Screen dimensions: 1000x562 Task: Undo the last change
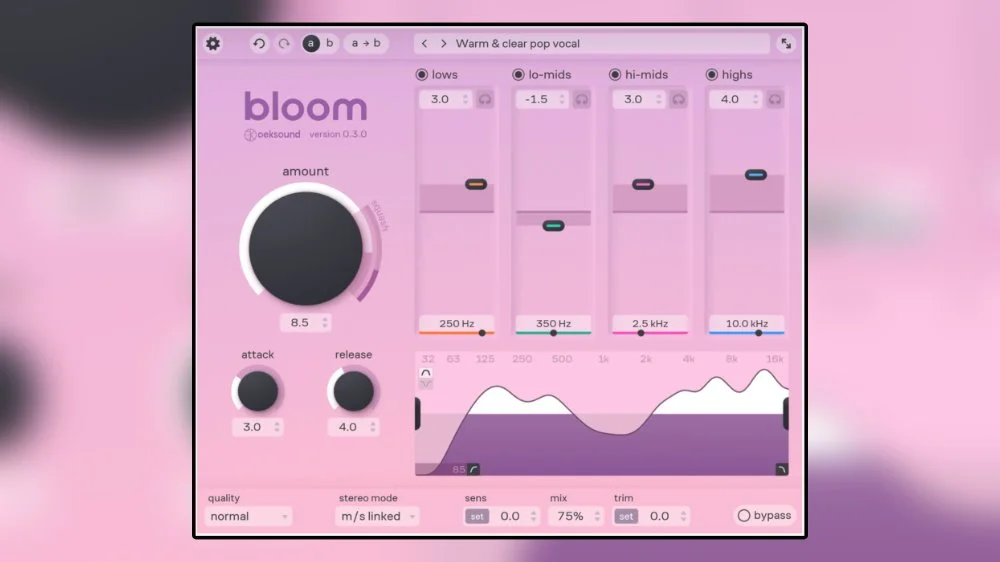click(259, 43)
